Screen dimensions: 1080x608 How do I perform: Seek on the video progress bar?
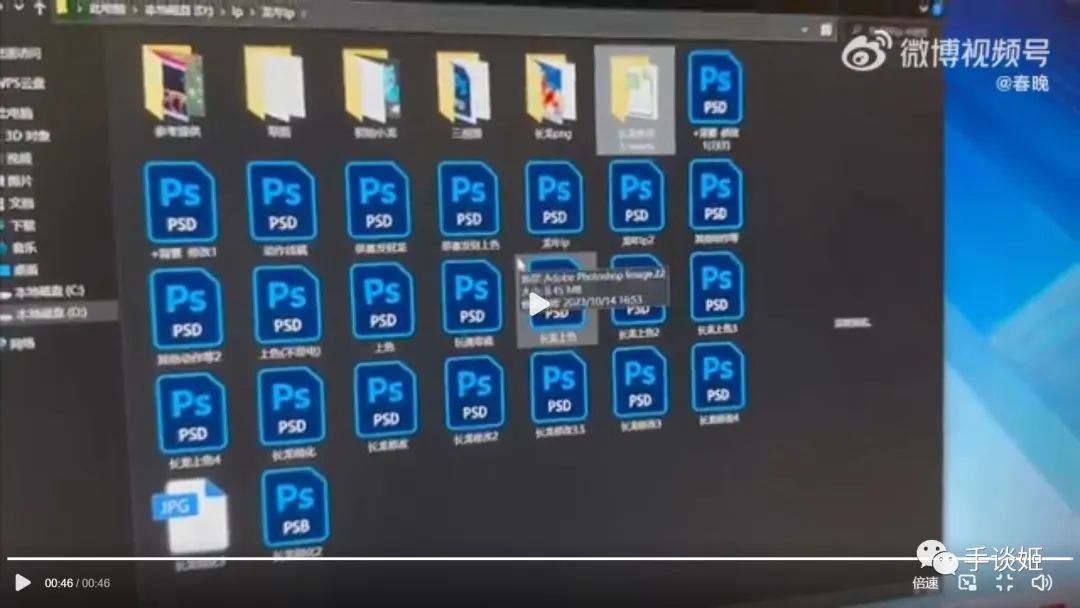[539, 558]
